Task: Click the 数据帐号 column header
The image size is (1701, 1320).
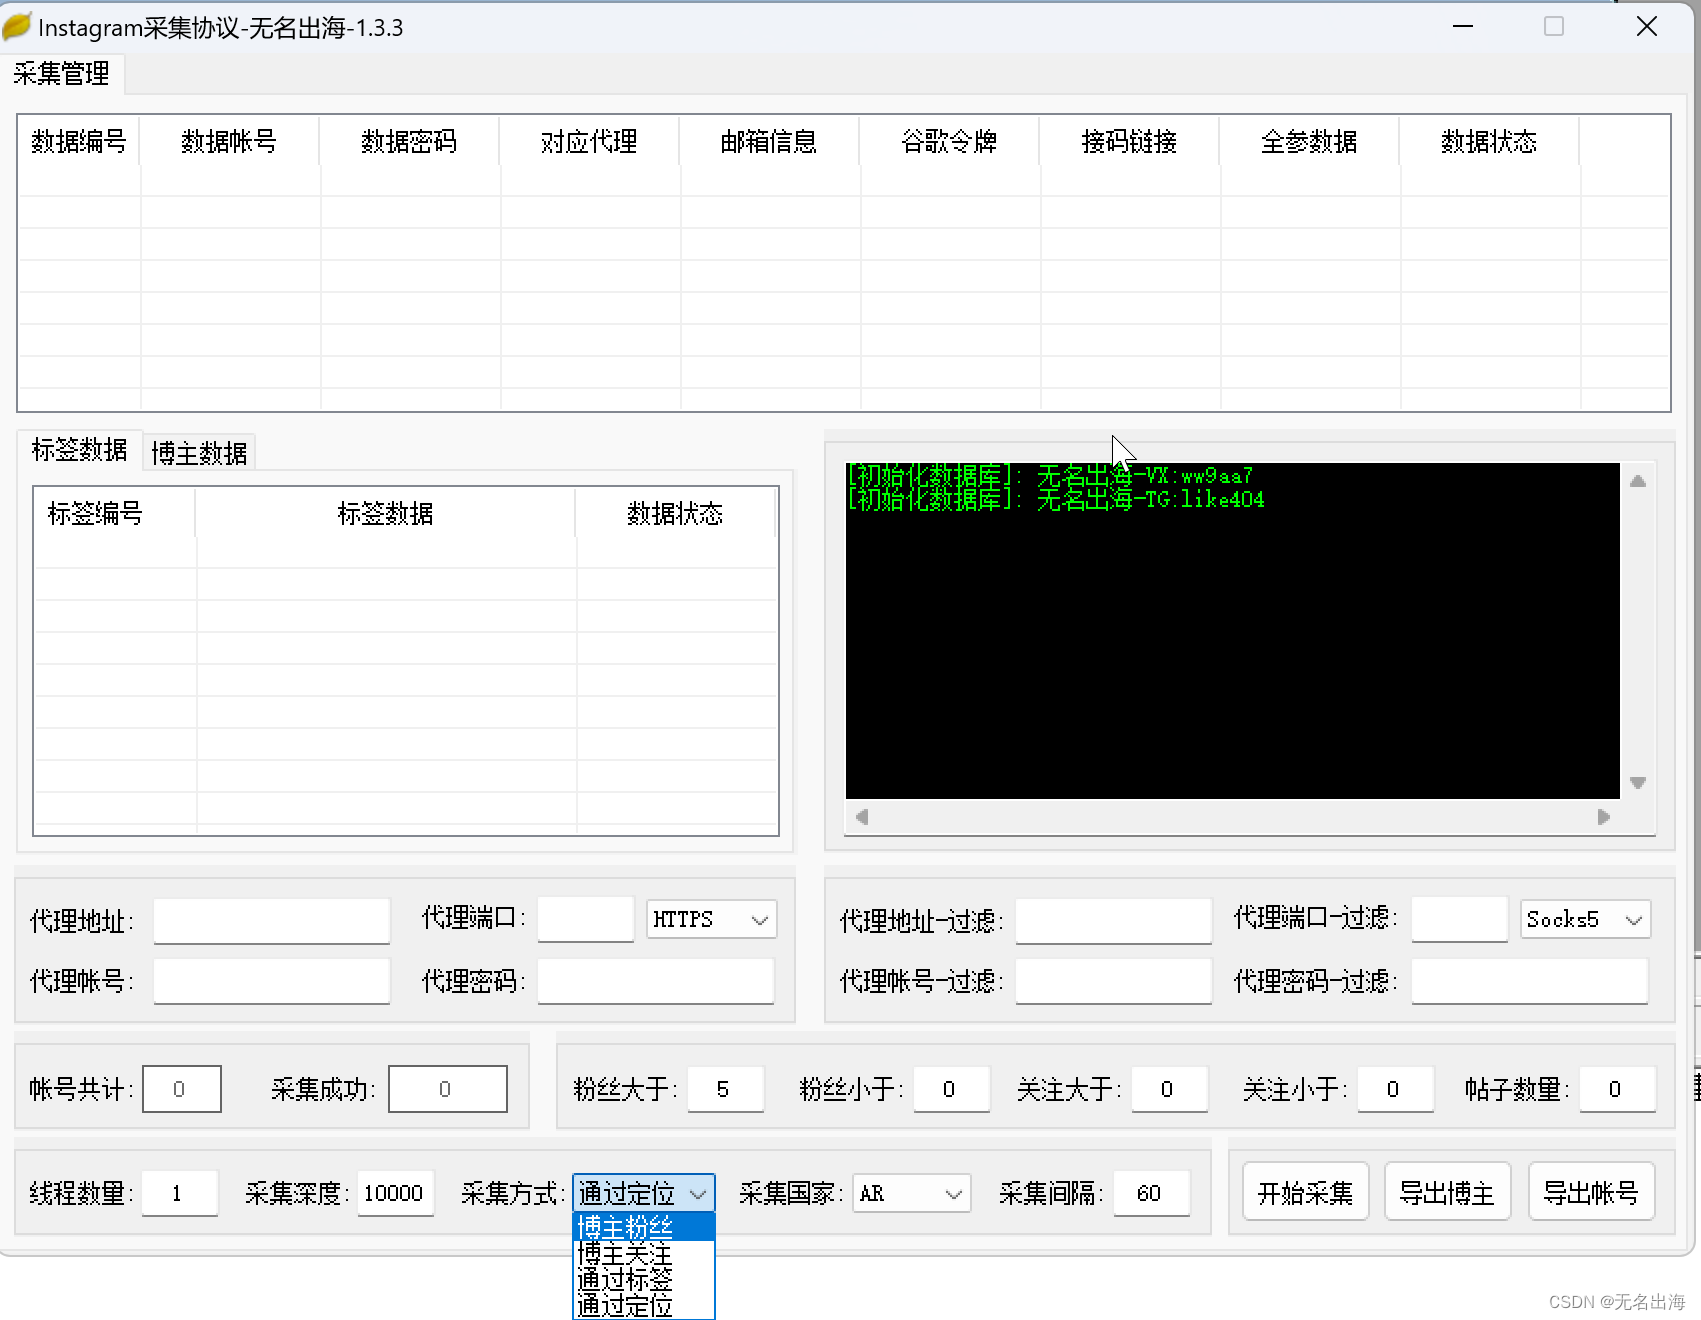Action: coord(229,142)
